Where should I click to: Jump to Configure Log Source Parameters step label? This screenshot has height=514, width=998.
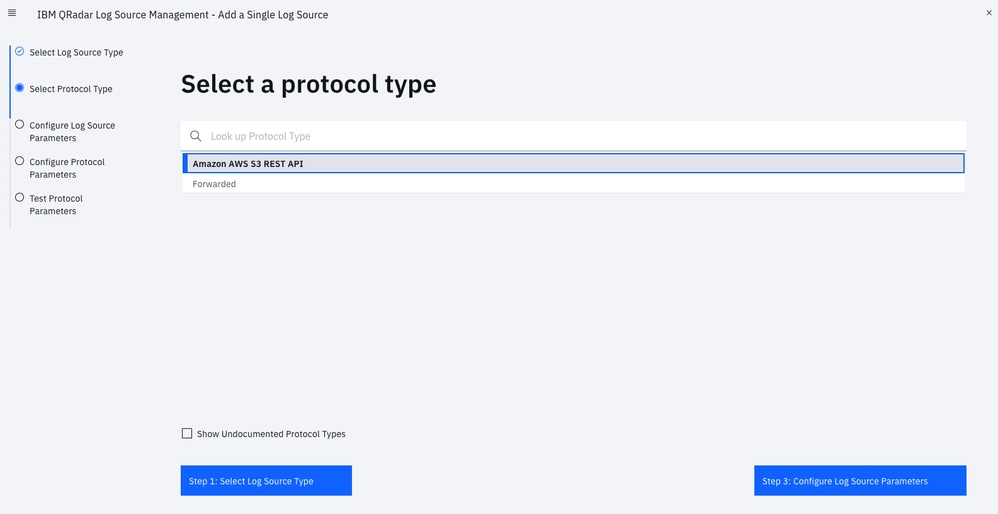(x=72, y=131)
